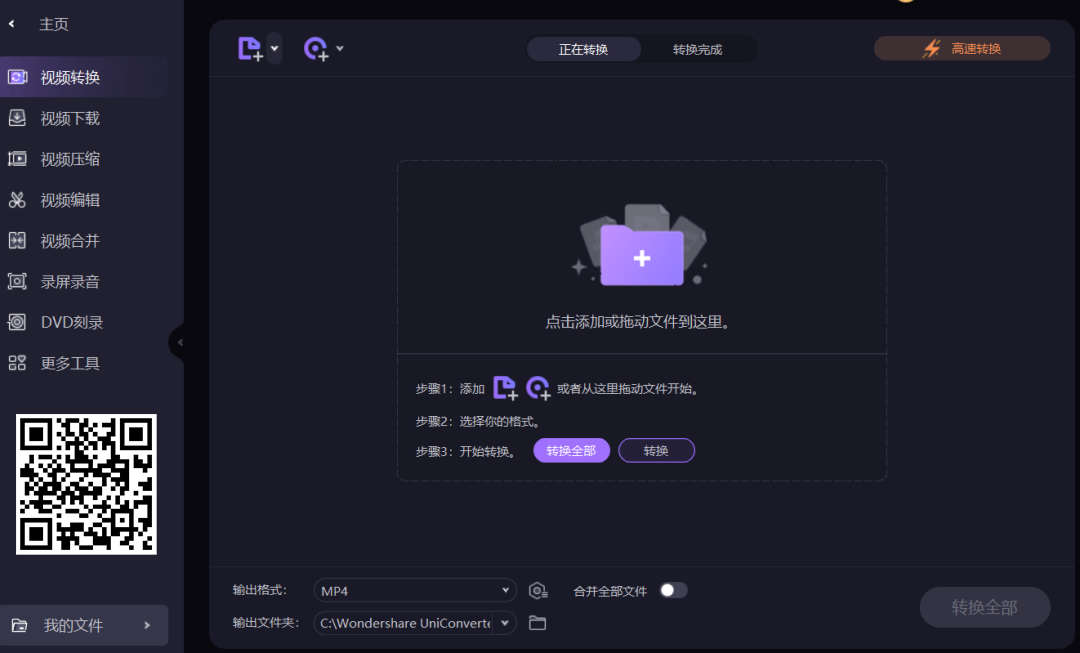Image resolution: width=1080 pixels, height=653 pixels.
Task: Go back to 主页
Action: tap(54, 23)
